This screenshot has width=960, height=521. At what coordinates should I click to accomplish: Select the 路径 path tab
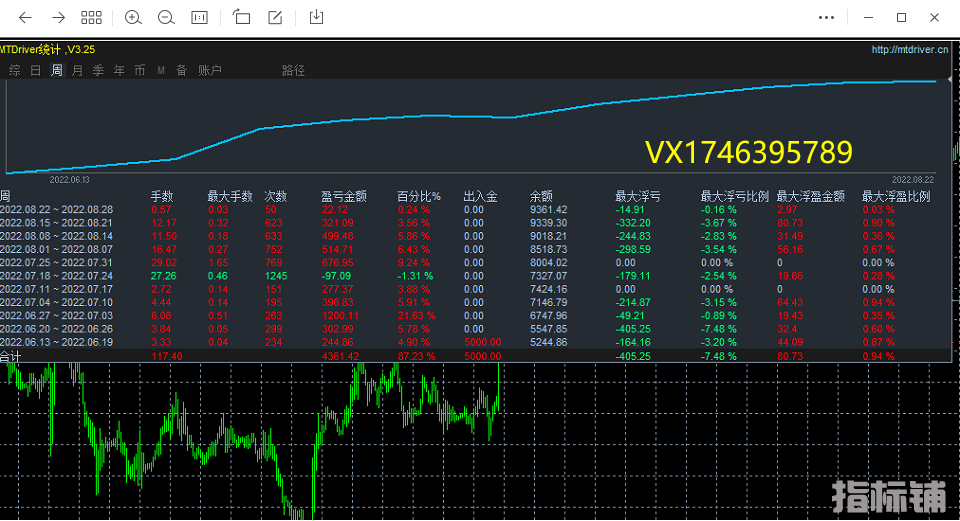pos(293,70)
